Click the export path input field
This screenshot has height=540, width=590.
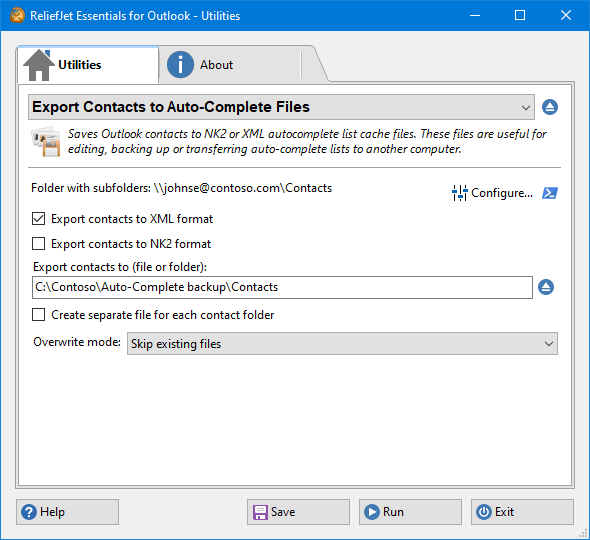[282, 287]
